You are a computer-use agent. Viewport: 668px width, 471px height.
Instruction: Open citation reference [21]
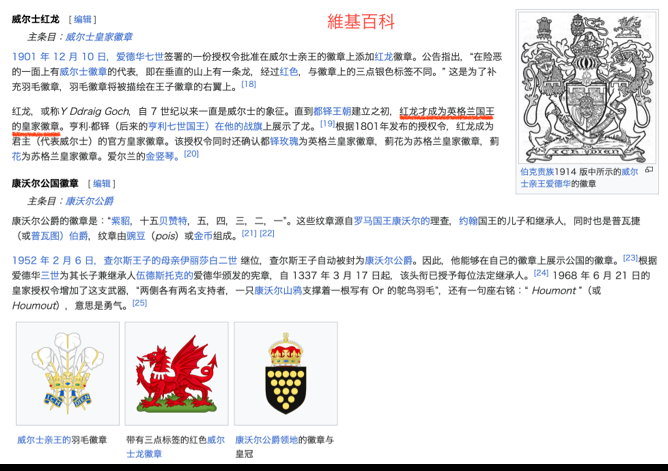(249, 233)
